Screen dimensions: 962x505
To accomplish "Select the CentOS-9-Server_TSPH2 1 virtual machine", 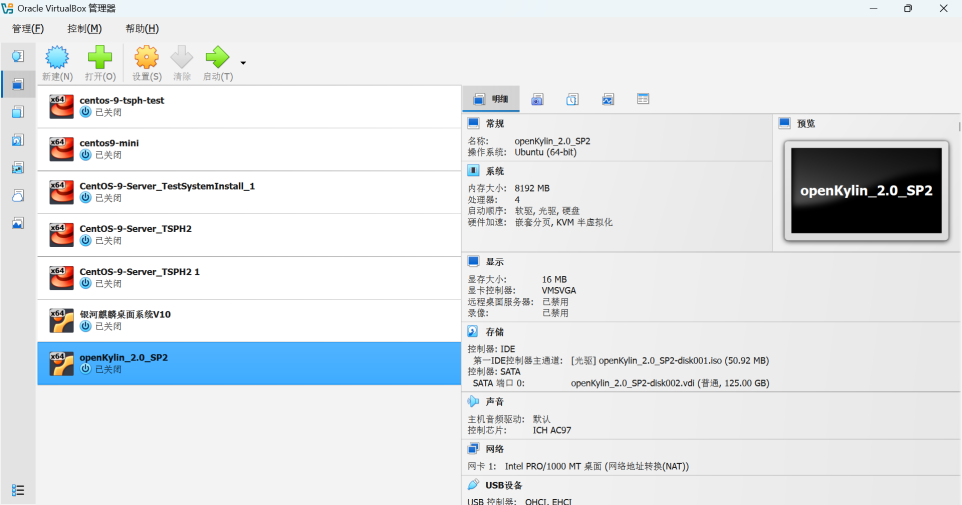I will [249, 278].
